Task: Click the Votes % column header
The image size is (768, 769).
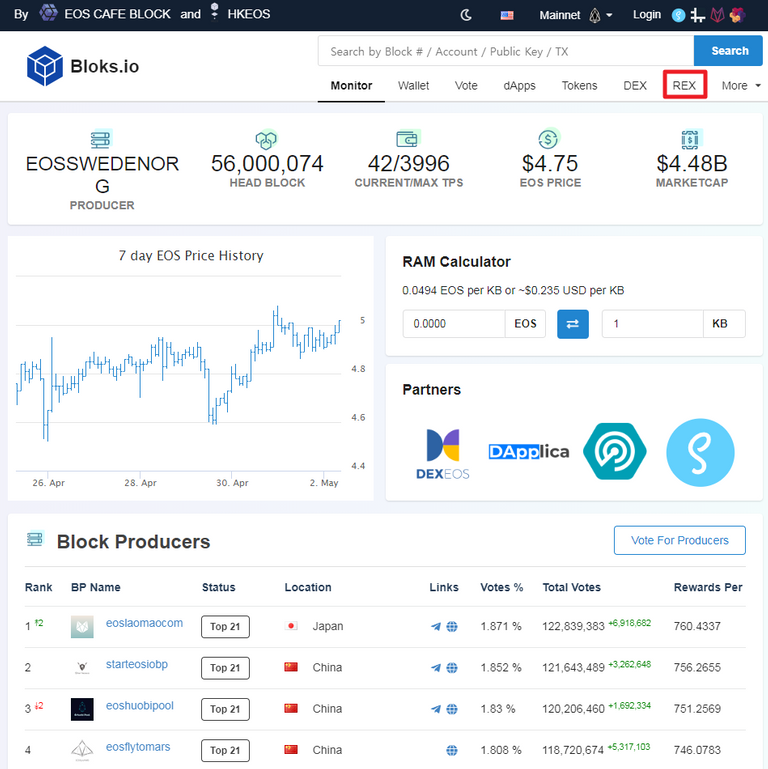Action: click(x=501, y=587)
